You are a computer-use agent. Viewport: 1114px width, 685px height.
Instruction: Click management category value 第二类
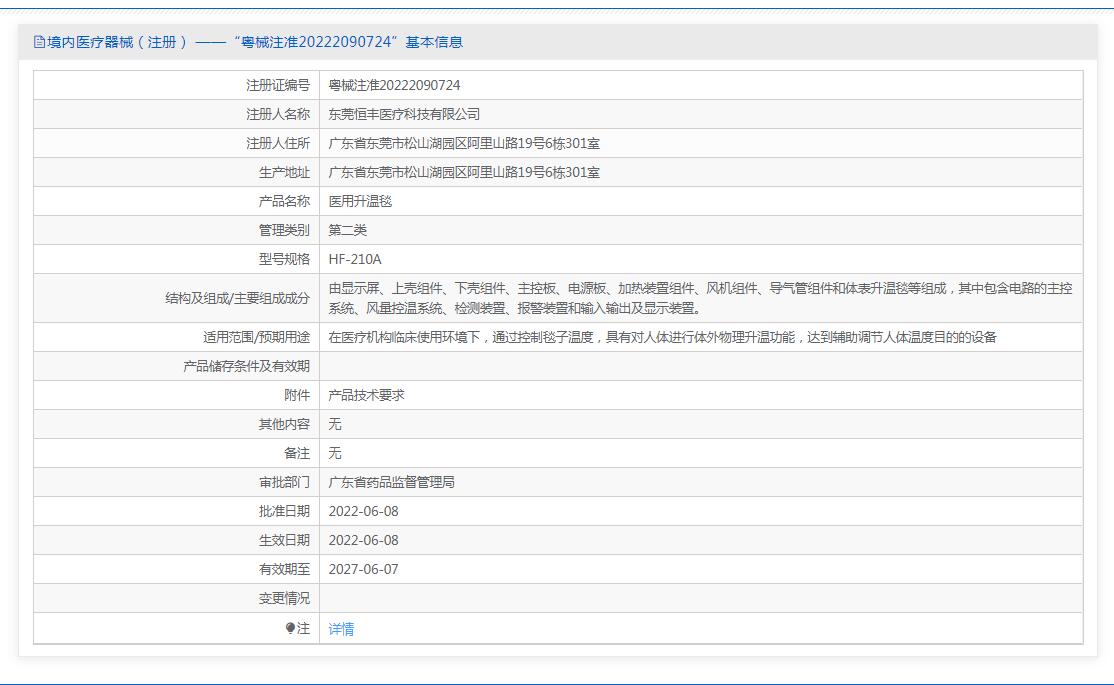pyautogui.click(x=348, y=230)
